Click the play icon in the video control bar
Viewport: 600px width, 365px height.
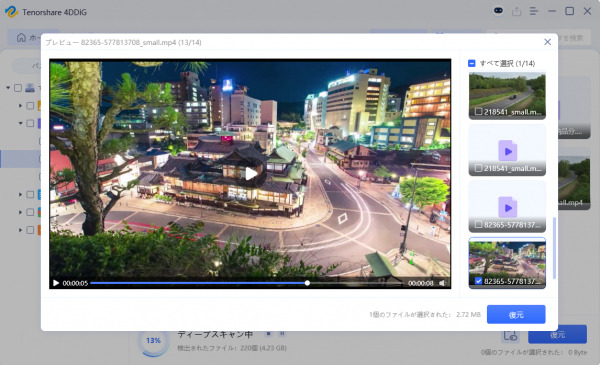pos(56,283)
